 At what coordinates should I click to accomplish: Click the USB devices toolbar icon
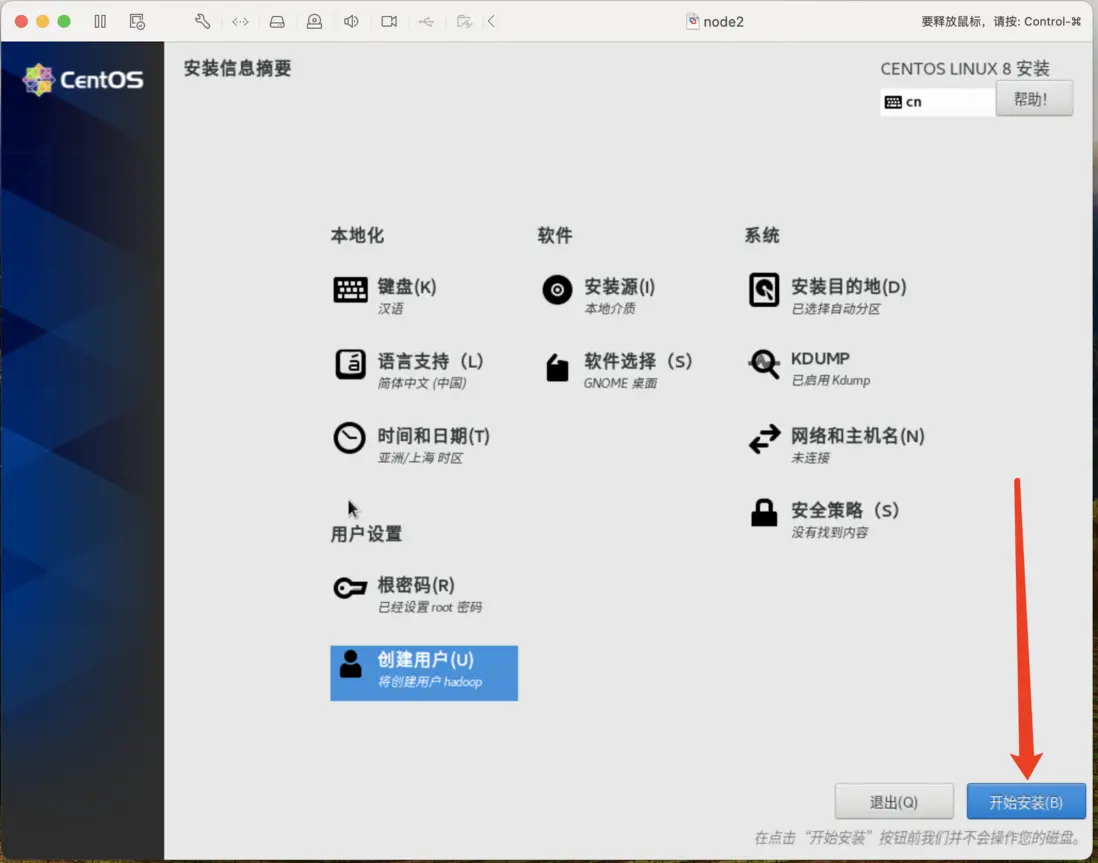[x=426, y=22]
